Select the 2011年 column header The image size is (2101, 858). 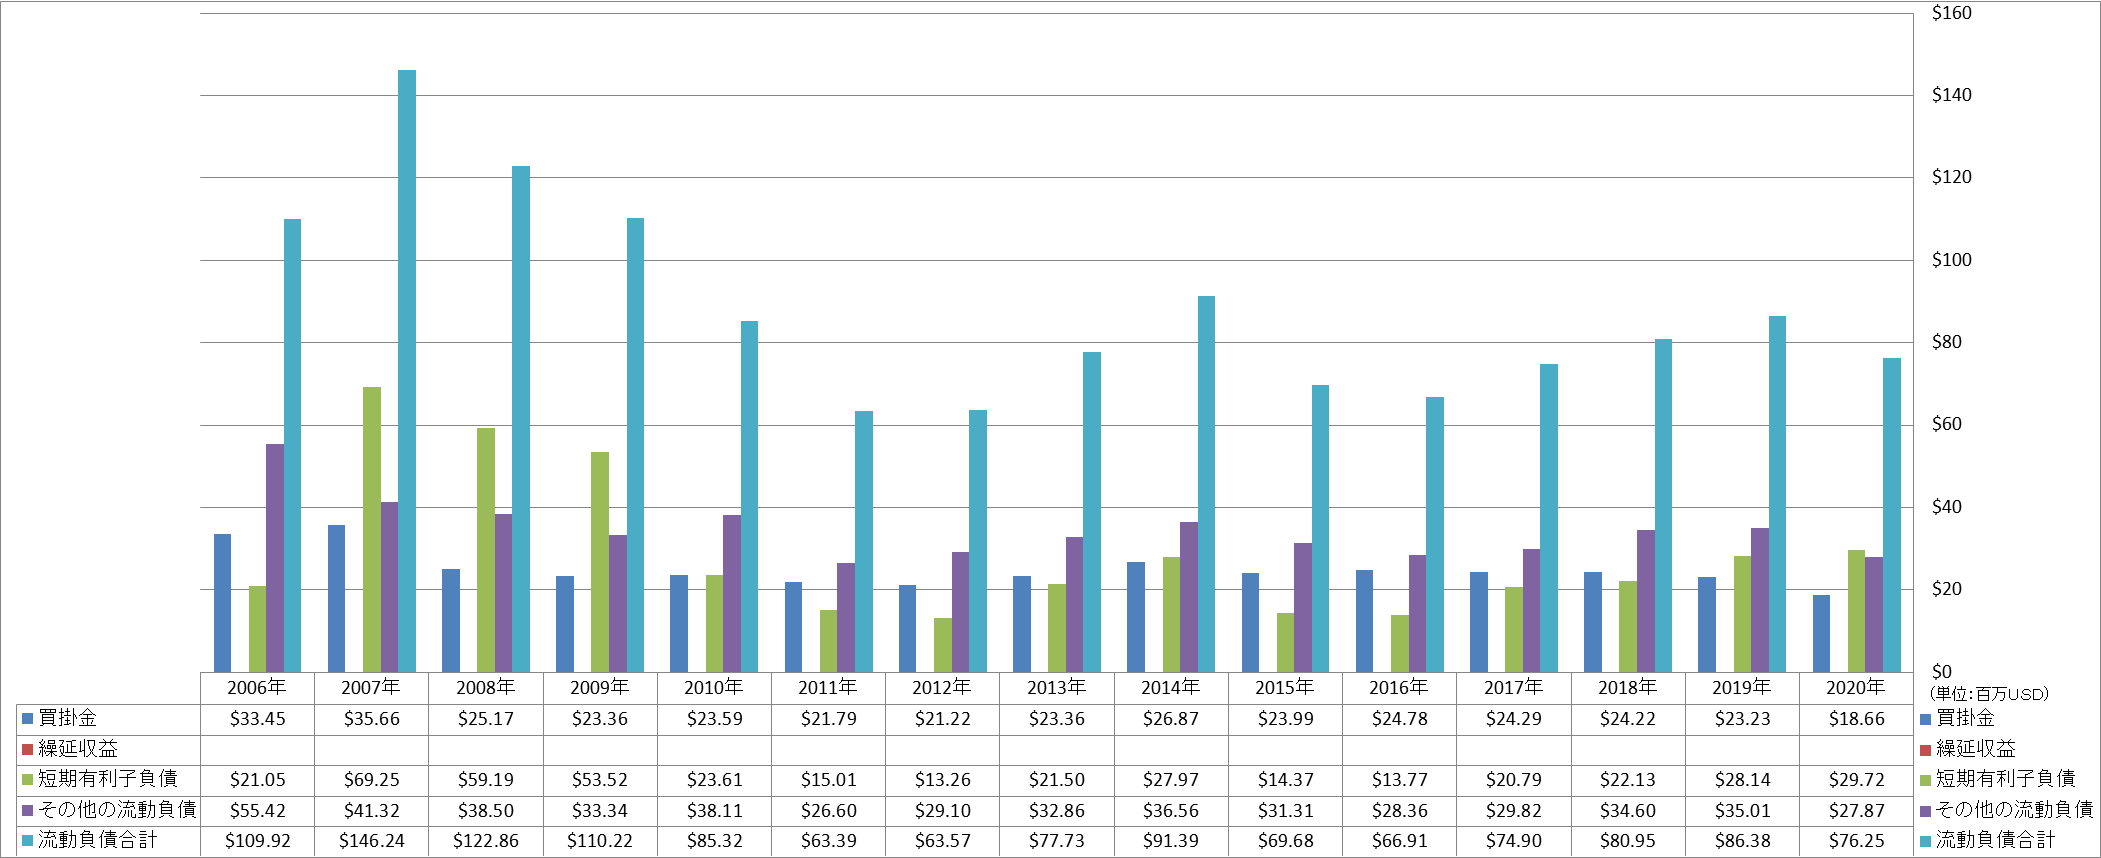[x=828, y=688]
